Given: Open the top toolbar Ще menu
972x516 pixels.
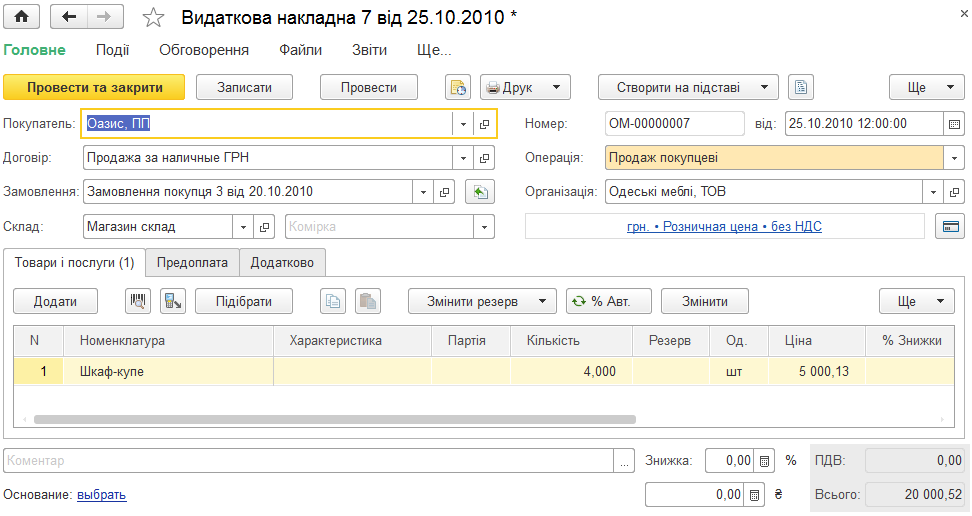Looking at the screenshot, I should [927, 87].
